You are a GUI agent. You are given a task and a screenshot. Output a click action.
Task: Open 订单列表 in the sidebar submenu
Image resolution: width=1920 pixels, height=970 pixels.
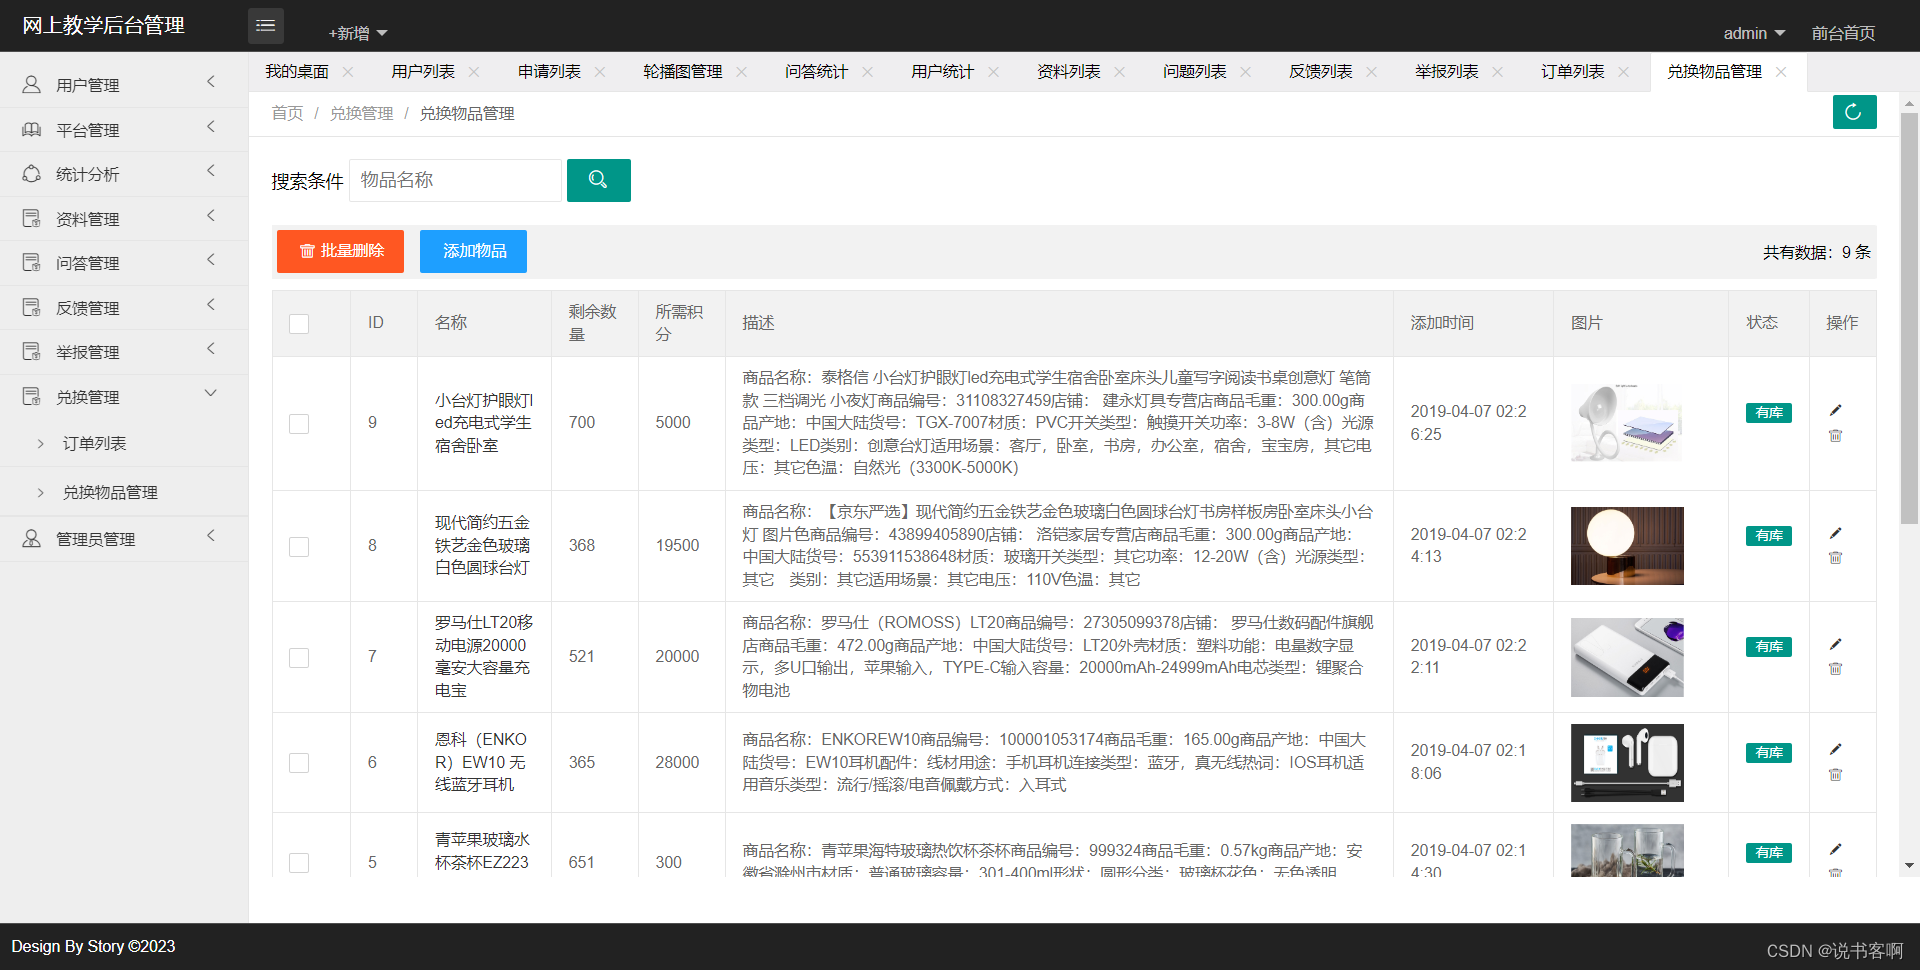[94, 443]
